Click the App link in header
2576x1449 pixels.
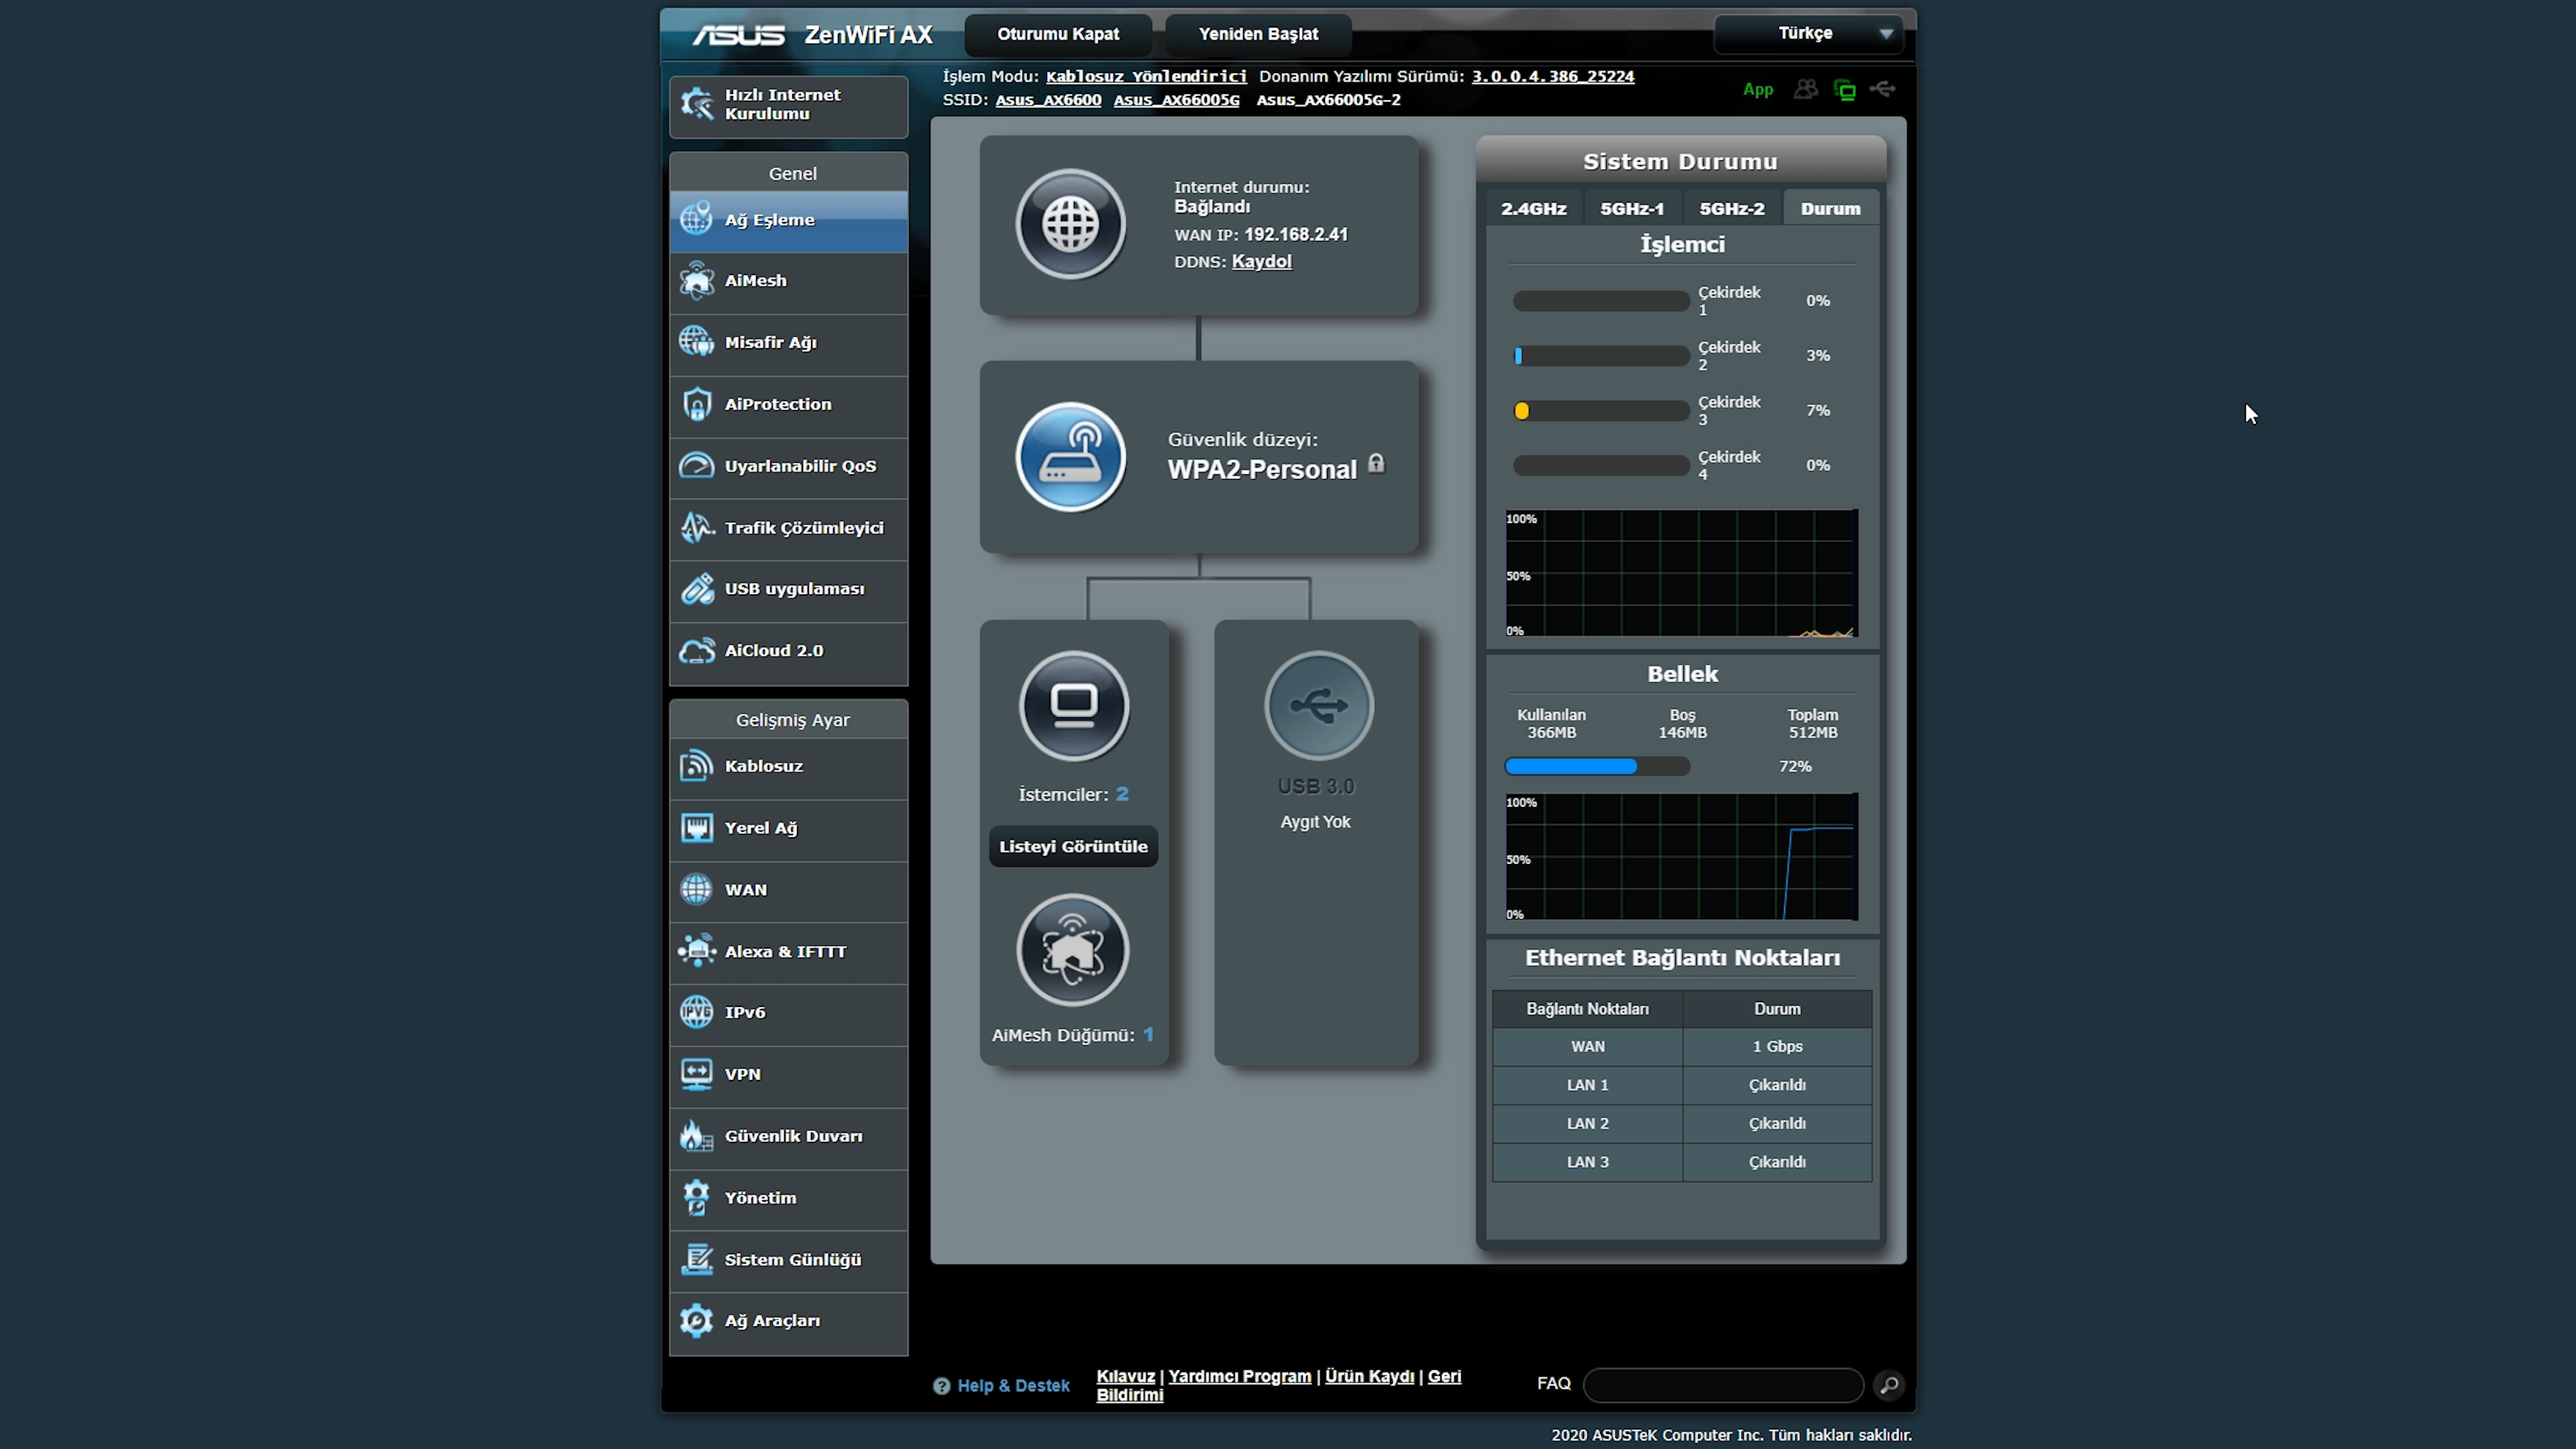1757,89
